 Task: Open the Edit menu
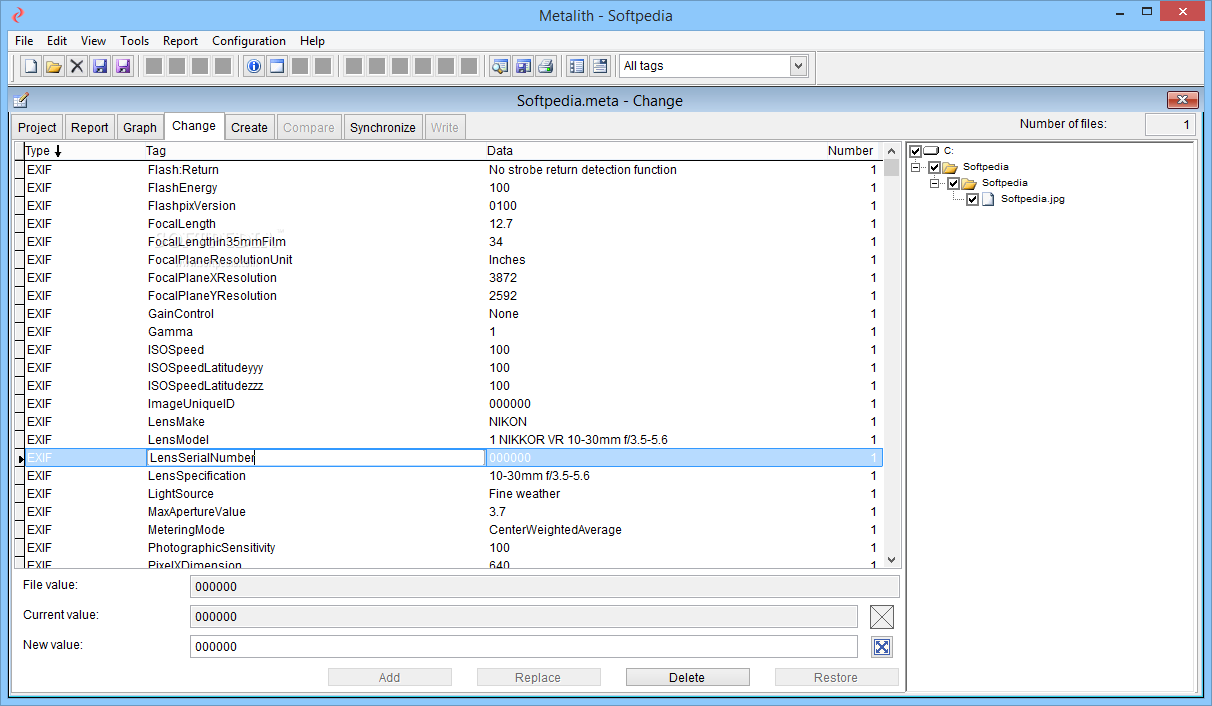[x=57, y=41]
